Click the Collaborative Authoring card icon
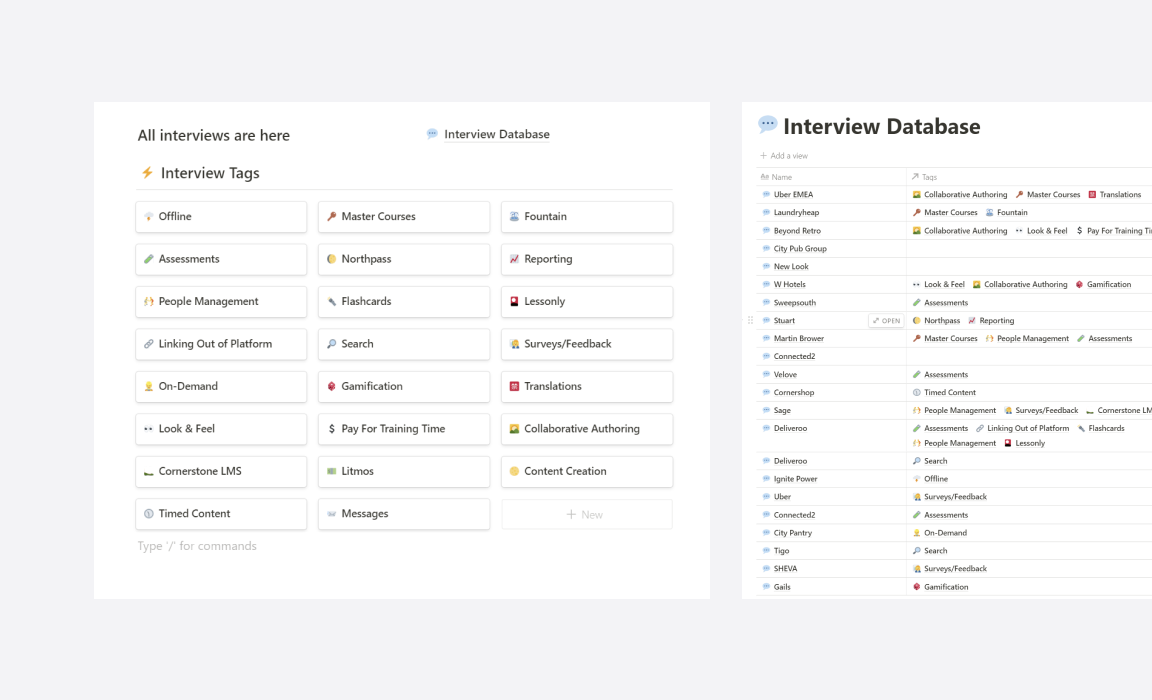 (514, 429)
